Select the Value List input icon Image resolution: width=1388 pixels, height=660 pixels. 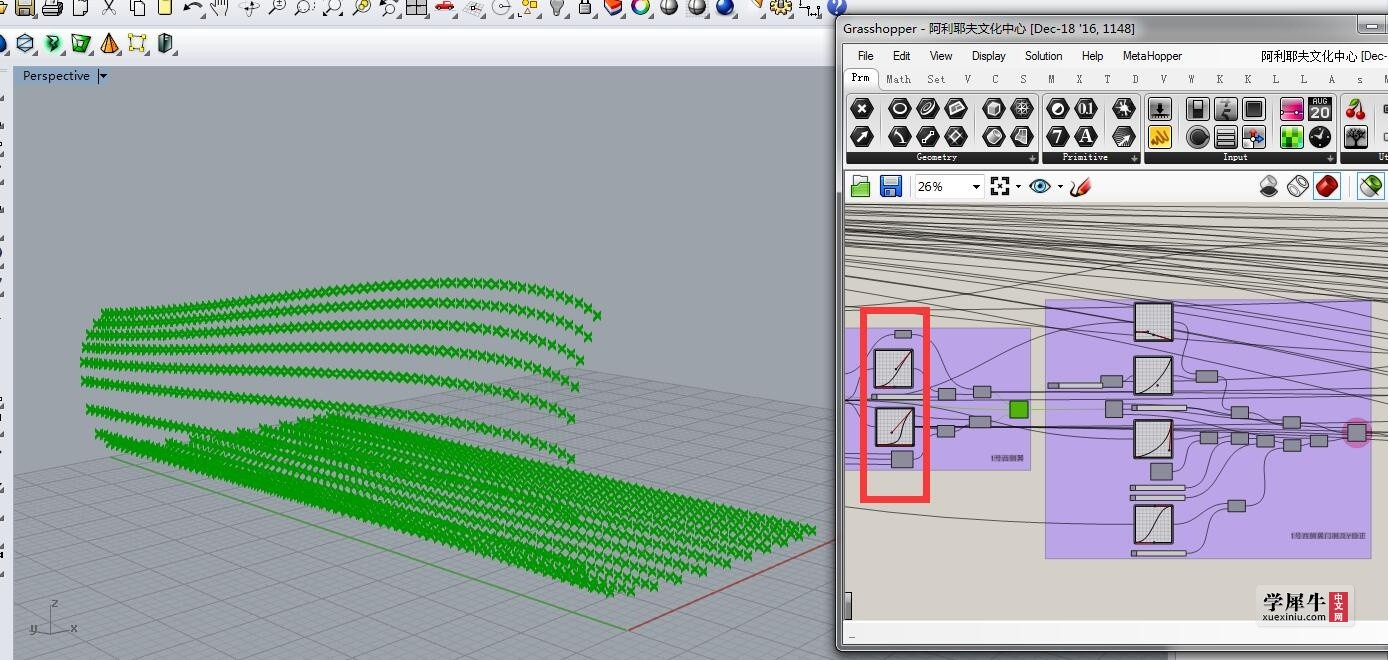click(x=1226, y=136)
